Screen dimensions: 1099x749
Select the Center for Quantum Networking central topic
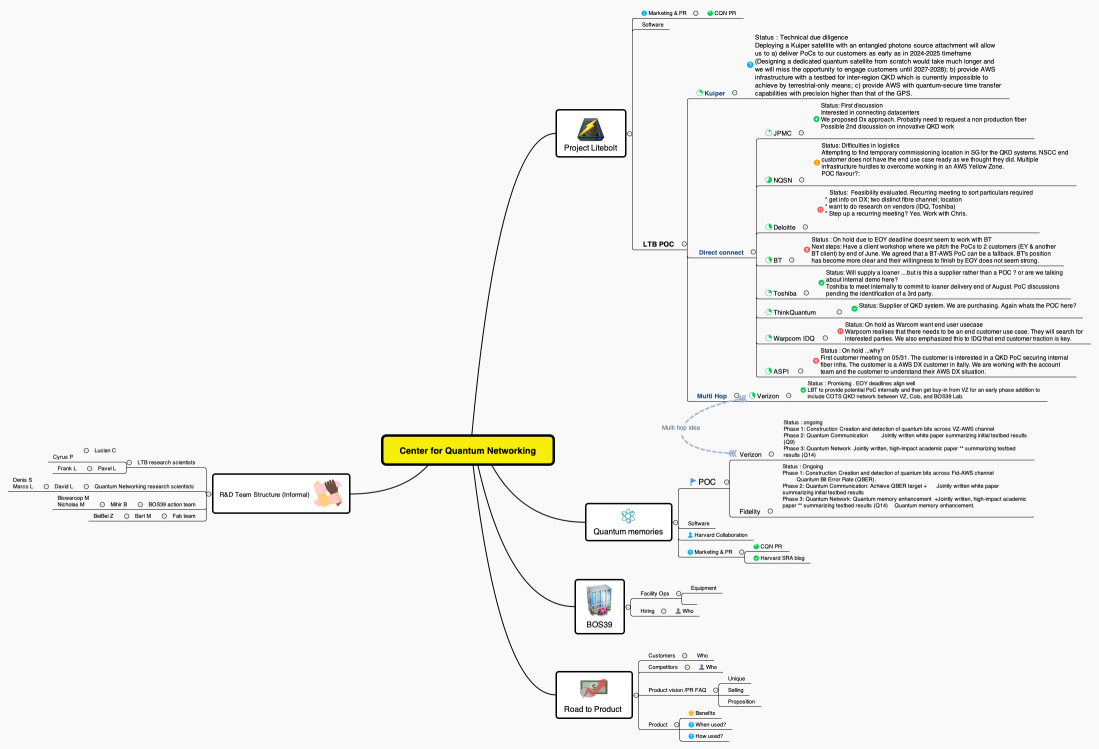pos(467,450)
